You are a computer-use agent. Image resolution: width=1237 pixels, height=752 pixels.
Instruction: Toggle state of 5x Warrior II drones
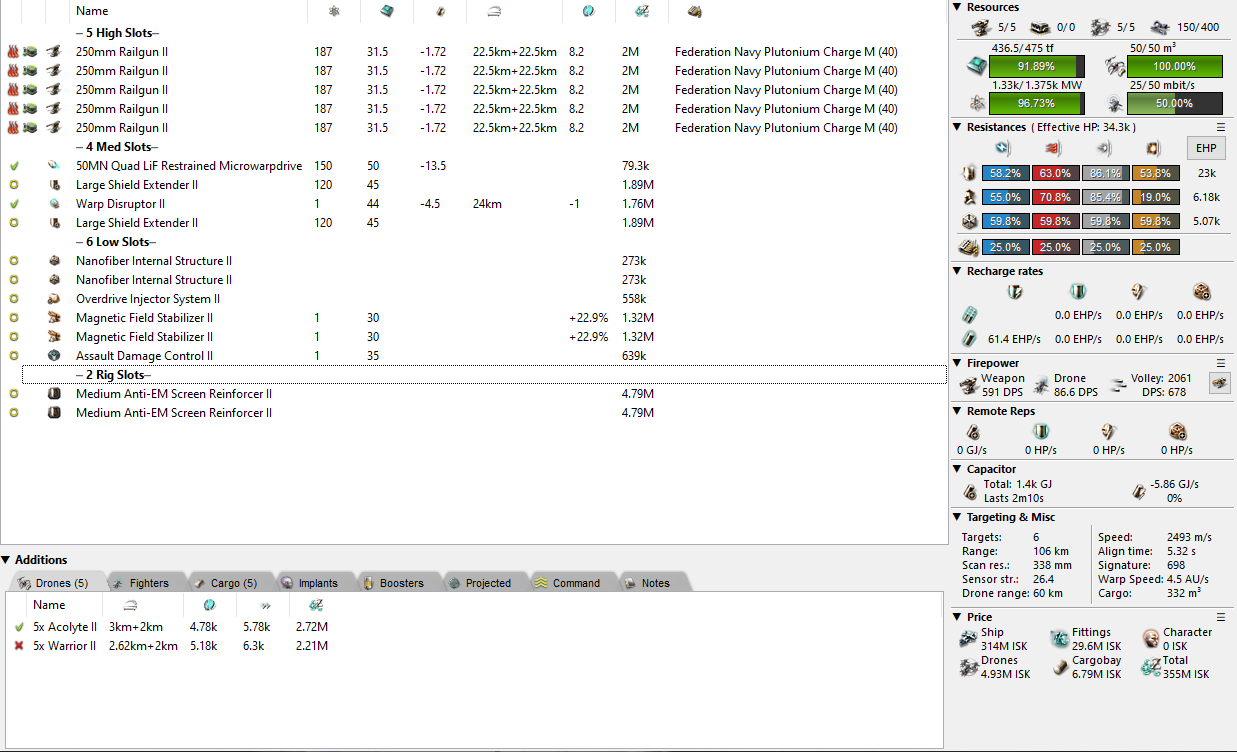click(x=18, y=646)
